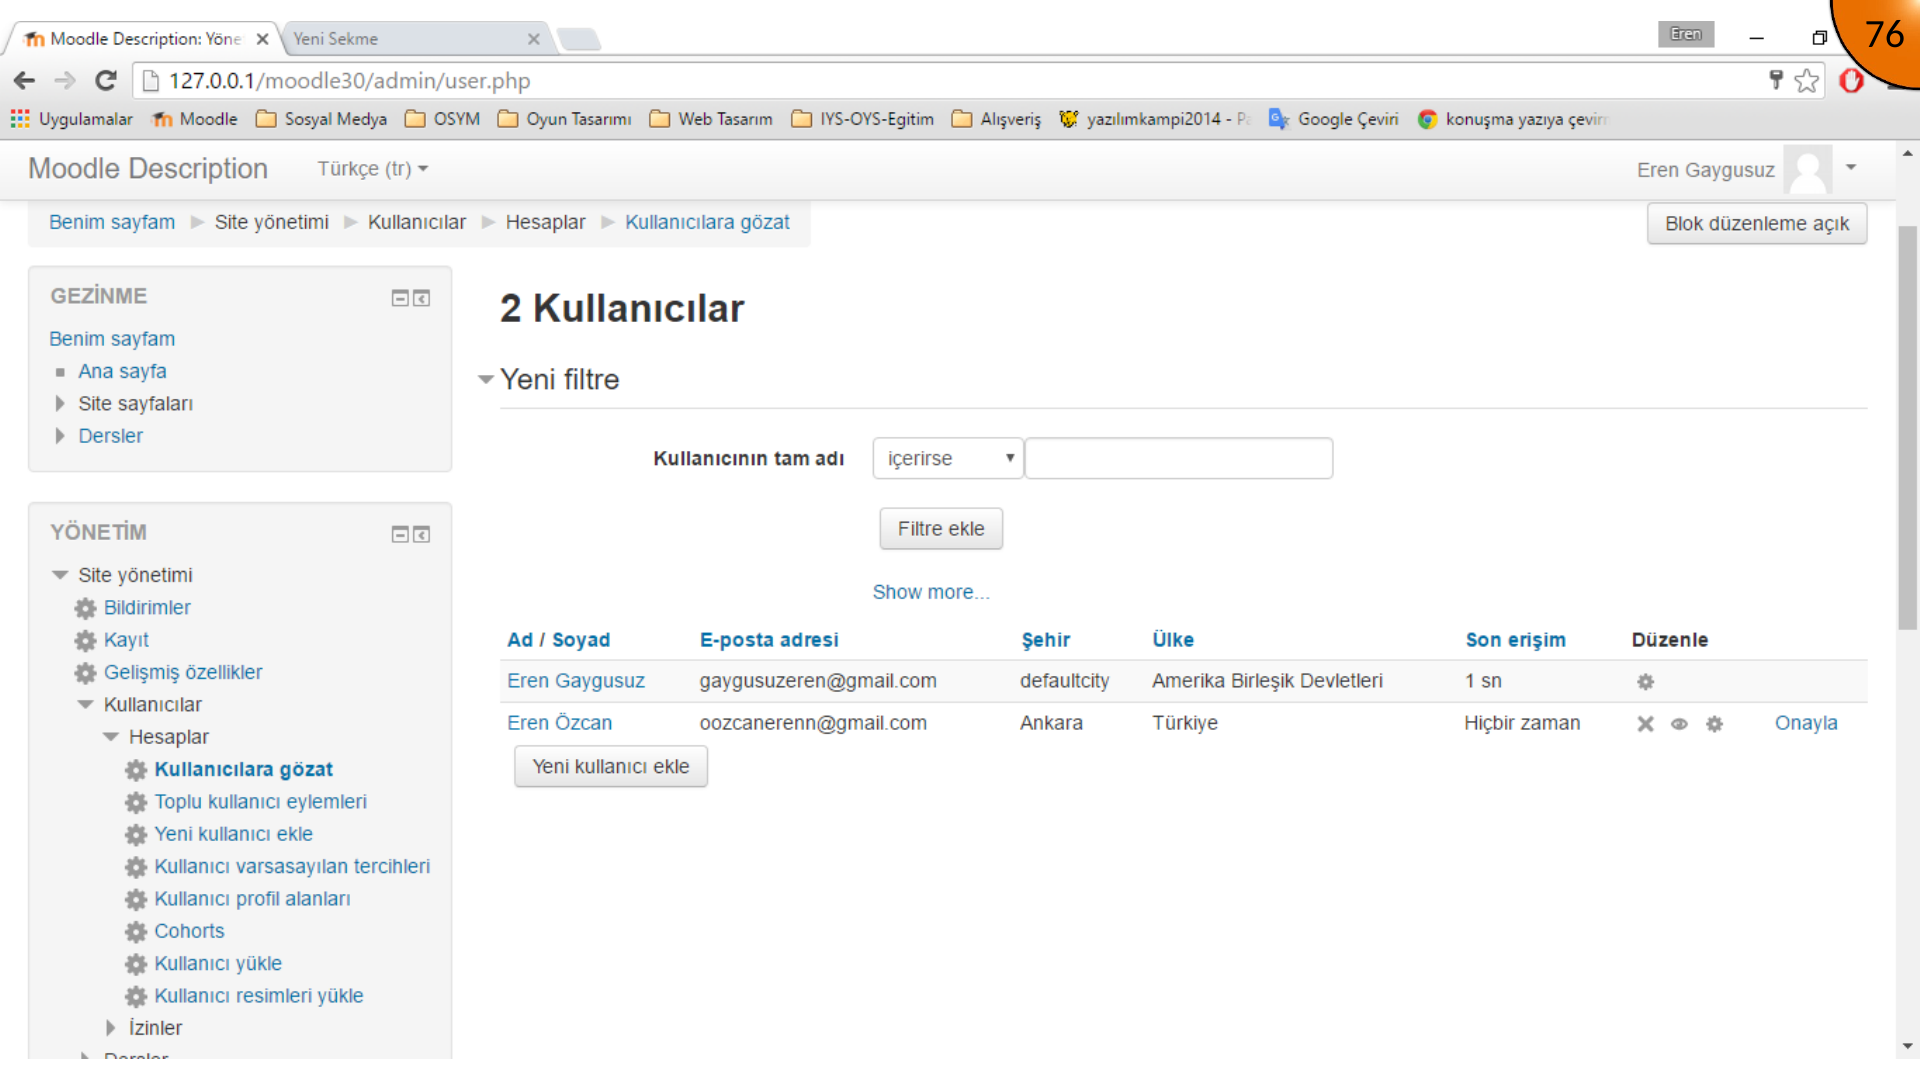Click the Filtre ekle button
The width and height of the screenshot is (1921, 1080).
pos(941,529)
